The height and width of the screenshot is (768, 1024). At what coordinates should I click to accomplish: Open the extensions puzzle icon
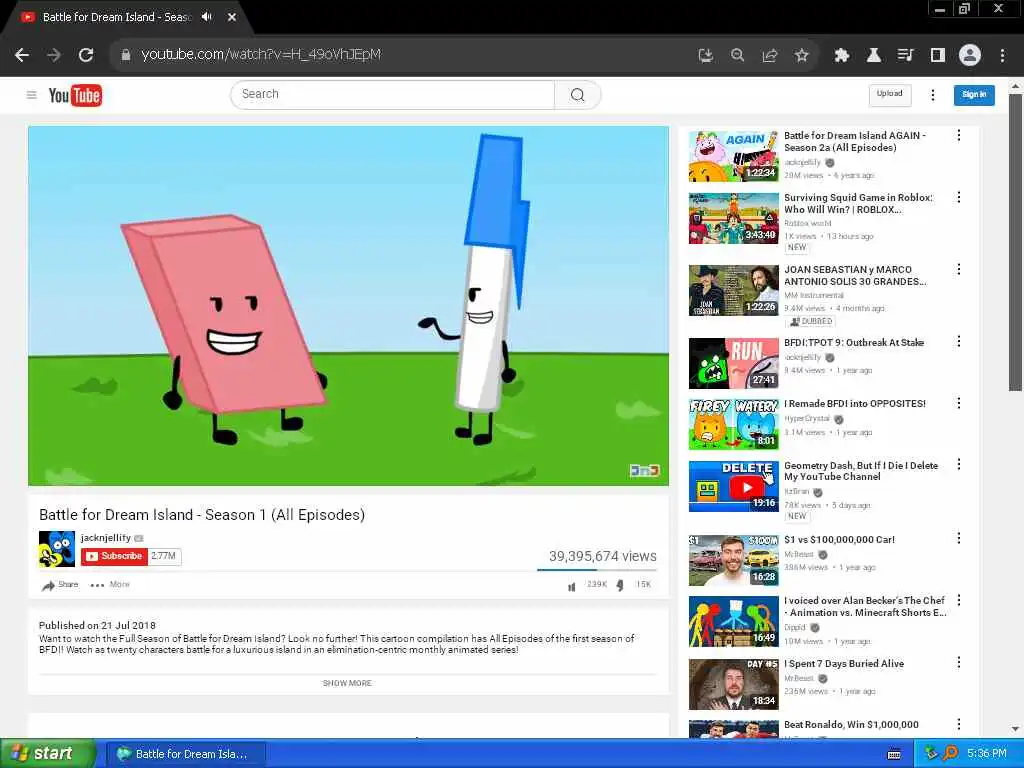coord(841,56)
